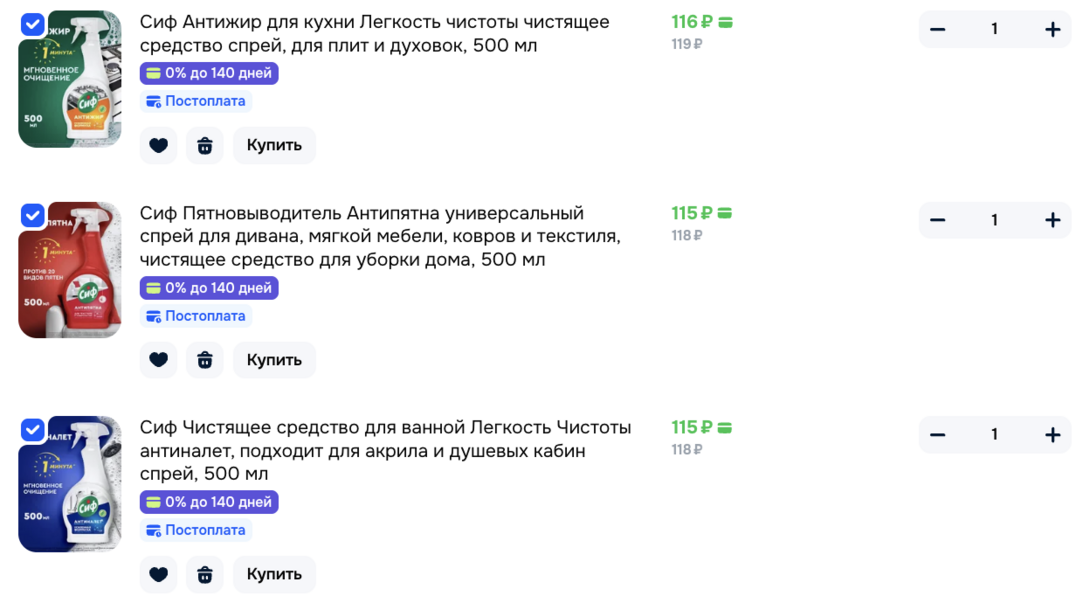
Task: Trash the Сиф bathroom cleaner item
Action: tap(204, 574)
